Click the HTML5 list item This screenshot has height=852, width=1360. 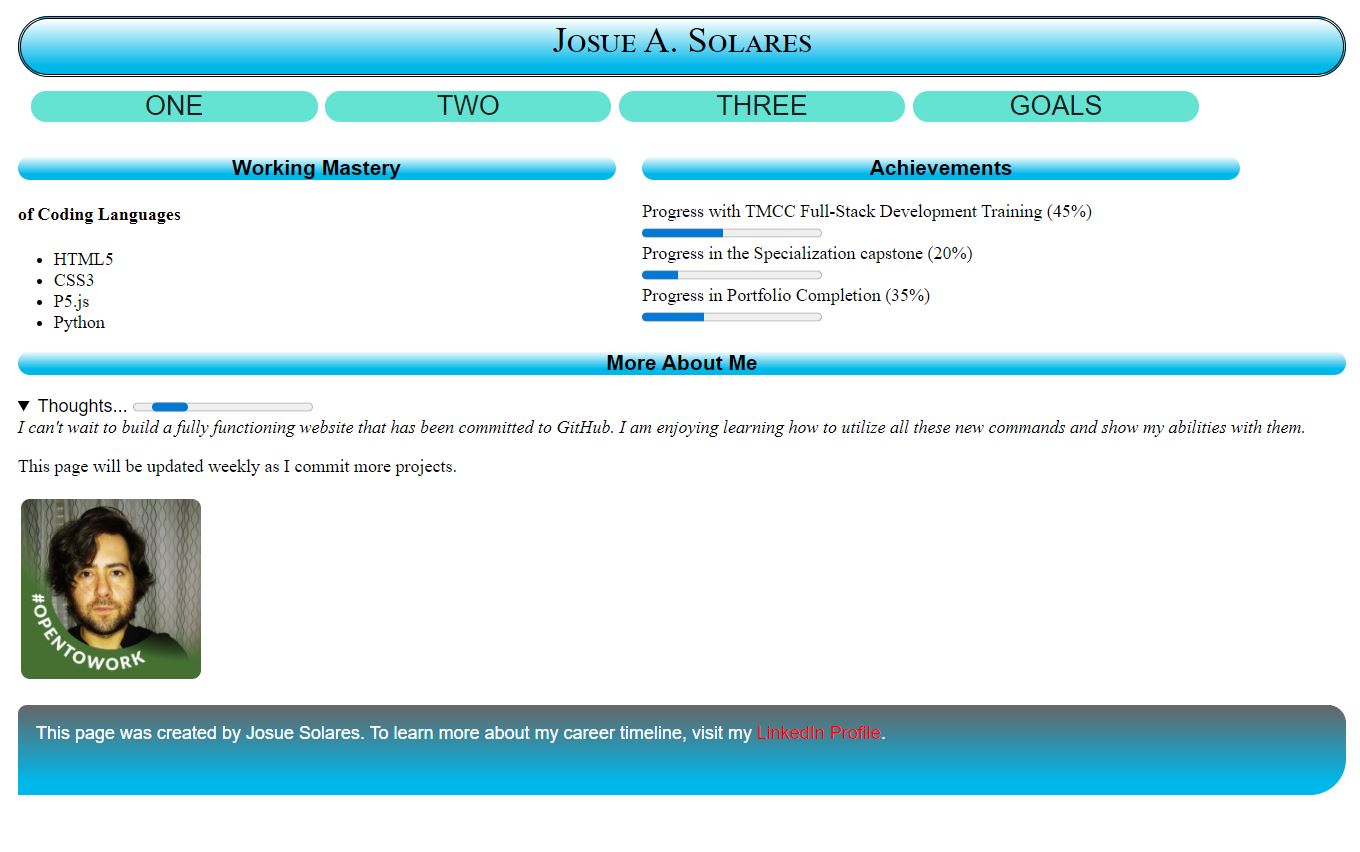[x=83, y=259]
